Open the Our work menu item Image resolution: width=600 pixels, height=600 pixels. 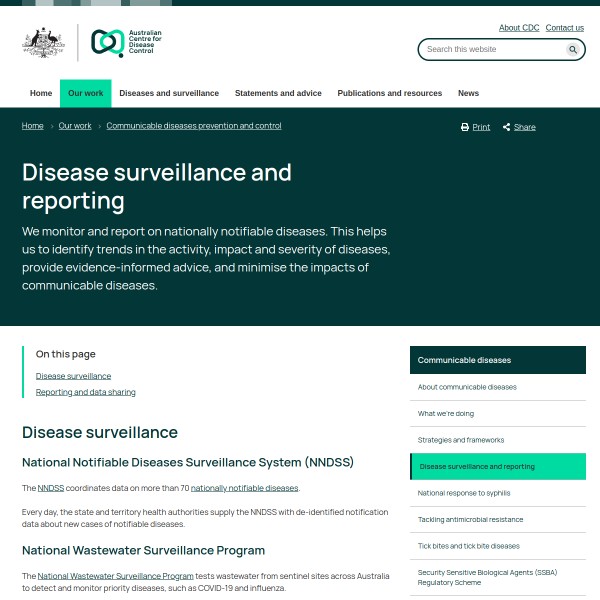click(86, 93)
